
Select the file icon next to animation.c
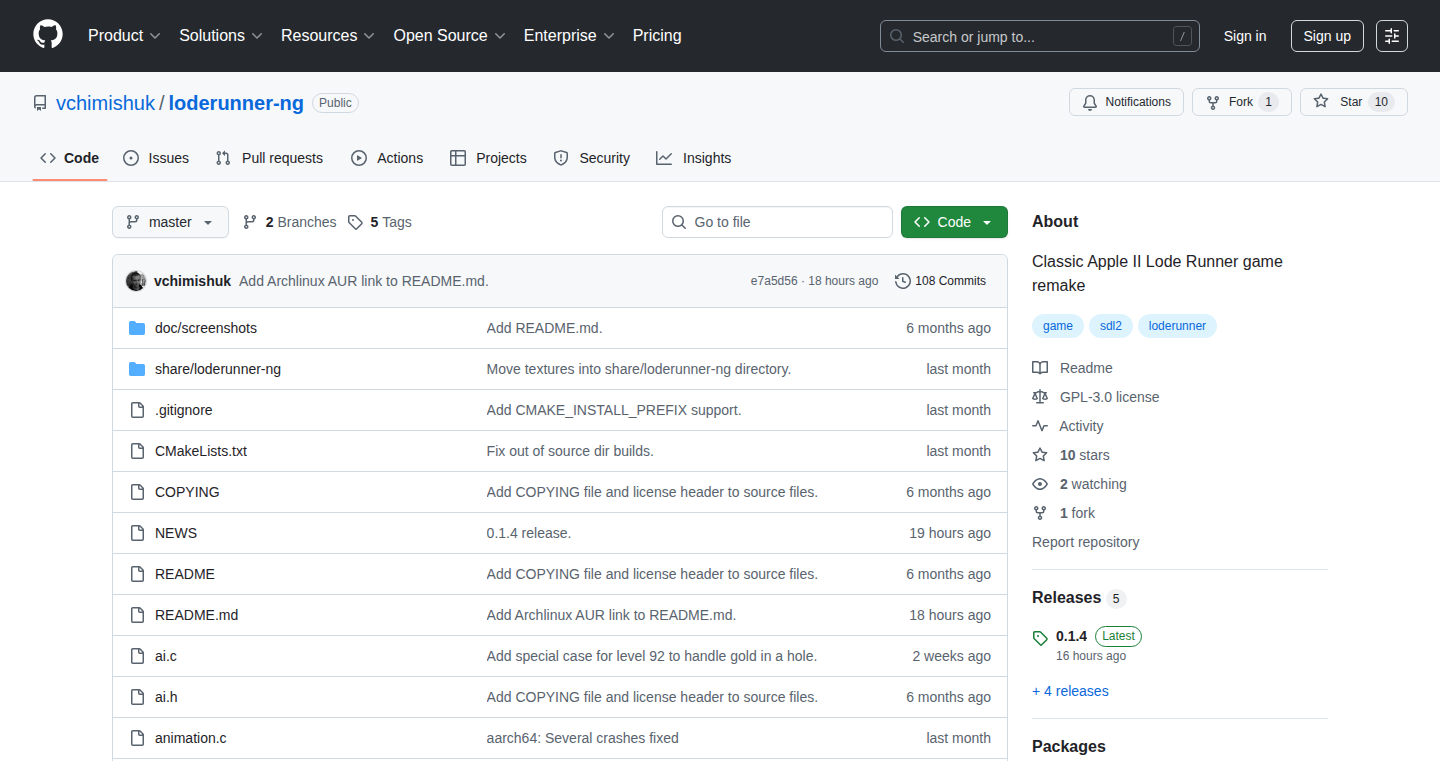tap(137, 738)
